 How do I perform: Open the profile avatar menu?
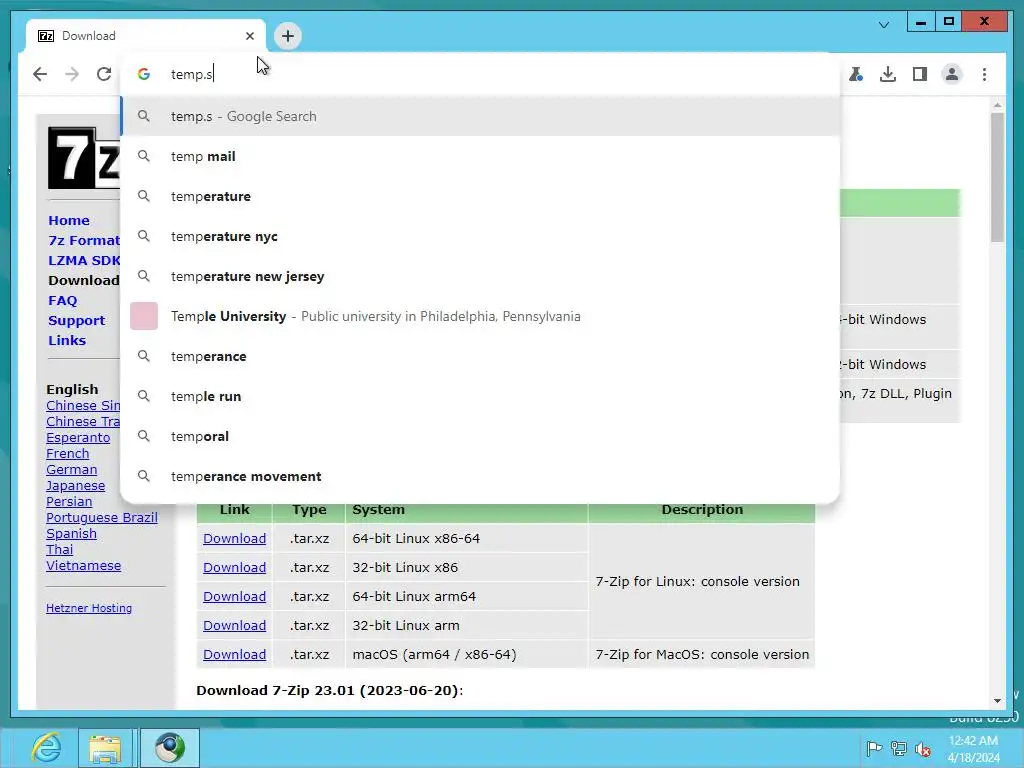point(952,74)
